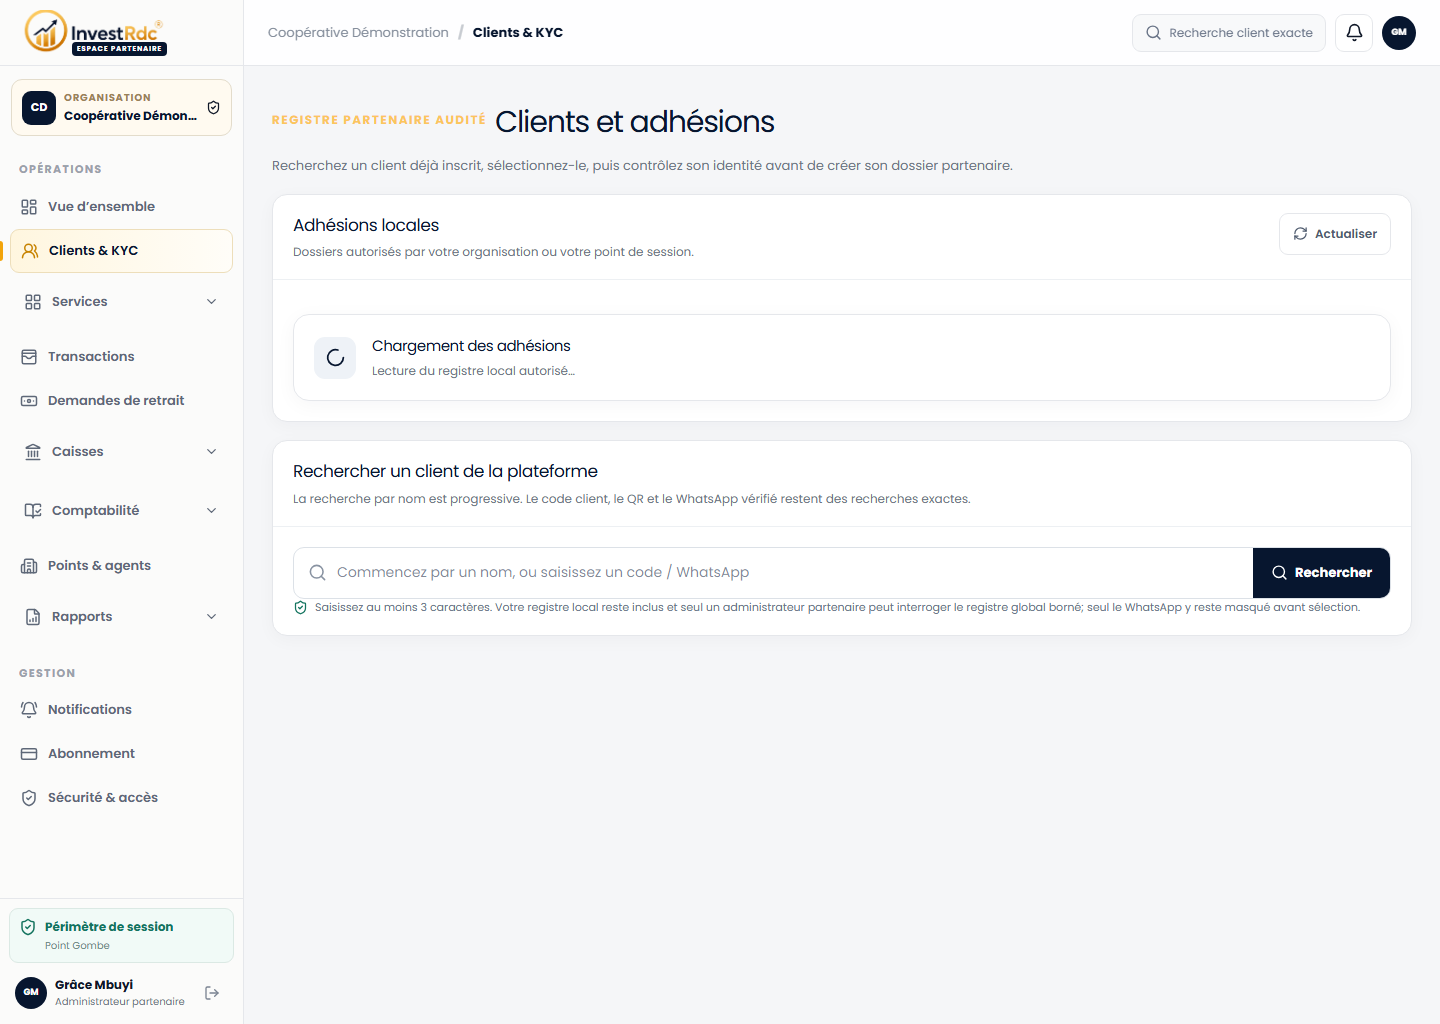Click the Points & agents building icon
Viewport: 1440px width, 1024px height.
(x=29, y=566)
